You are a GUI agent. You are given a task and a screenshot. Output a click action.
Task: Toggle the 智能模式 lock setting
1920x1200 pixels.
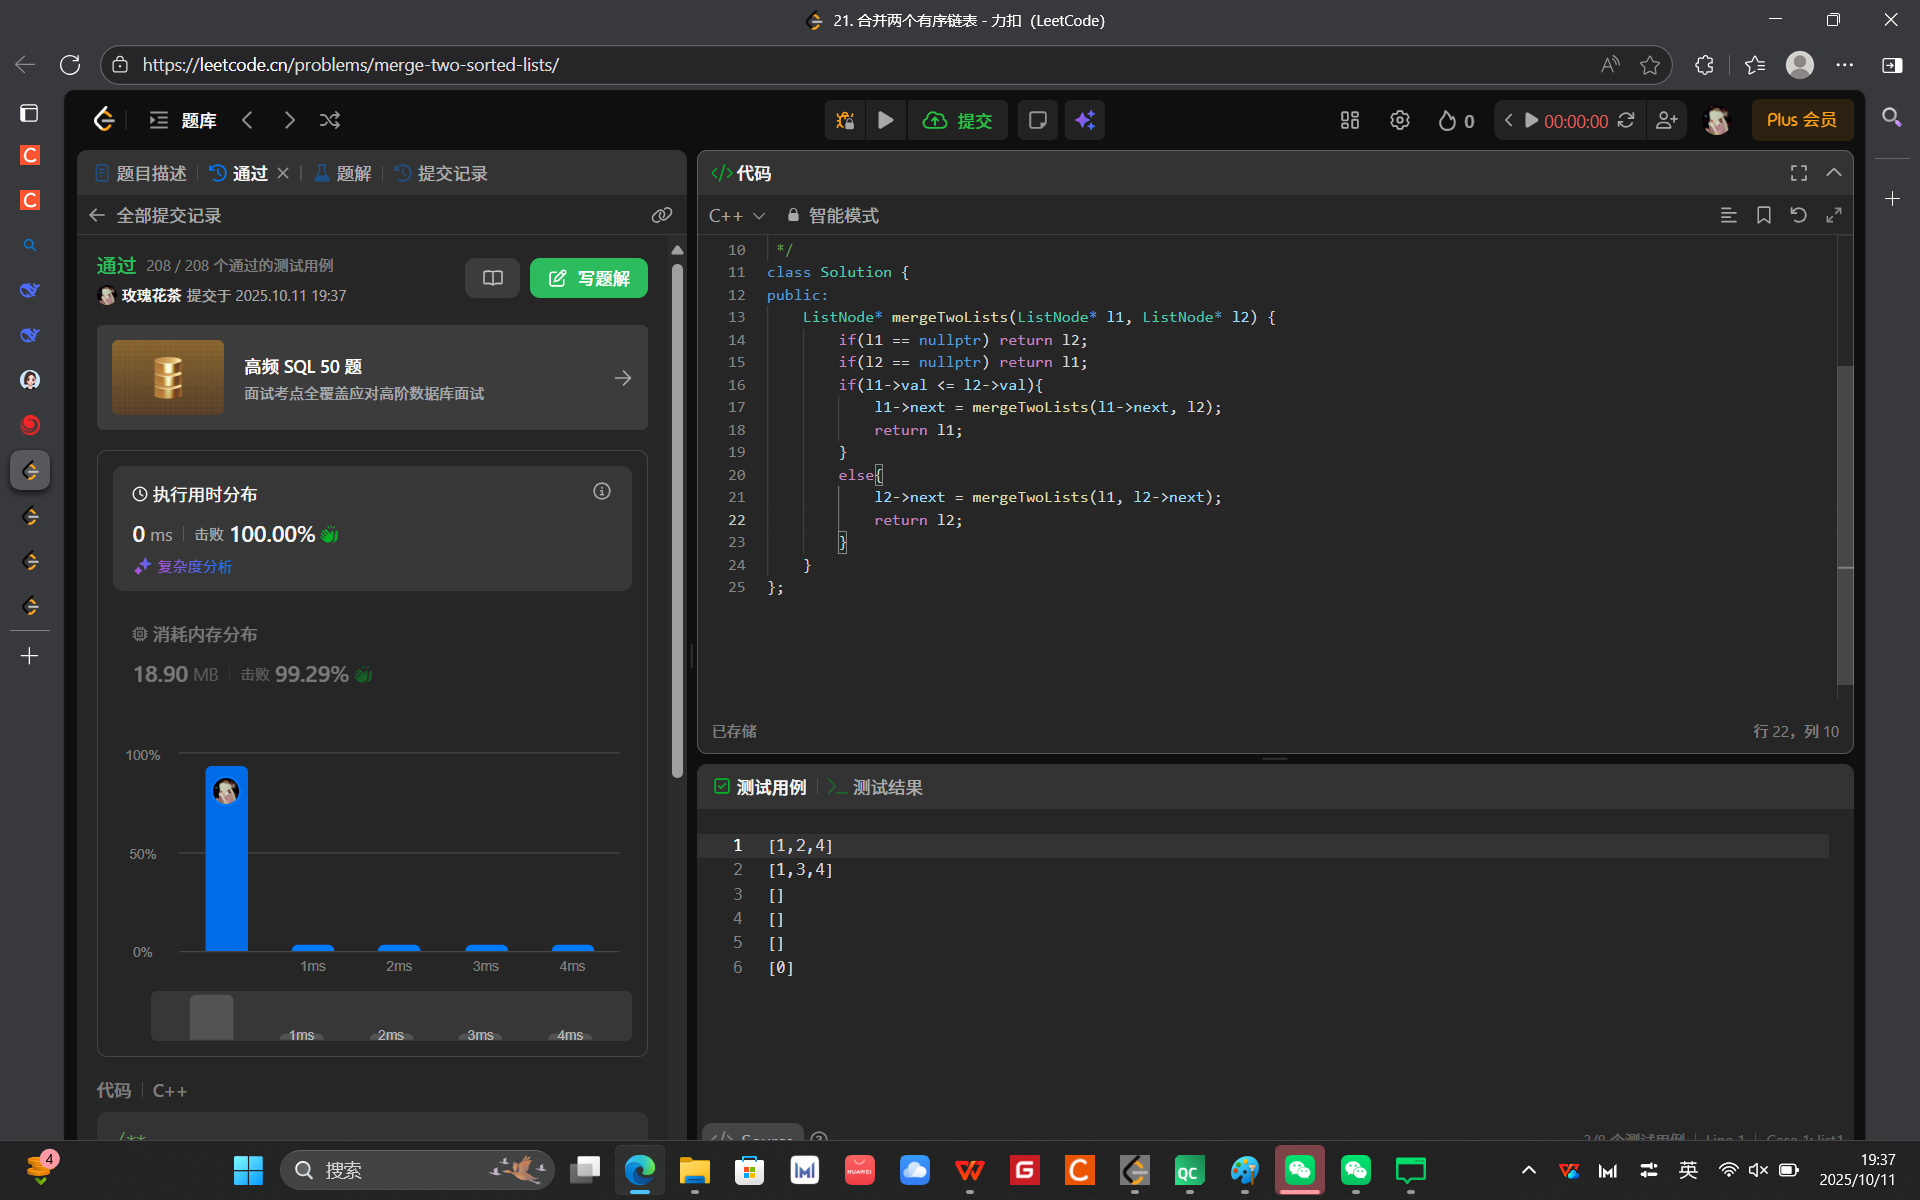832,215
